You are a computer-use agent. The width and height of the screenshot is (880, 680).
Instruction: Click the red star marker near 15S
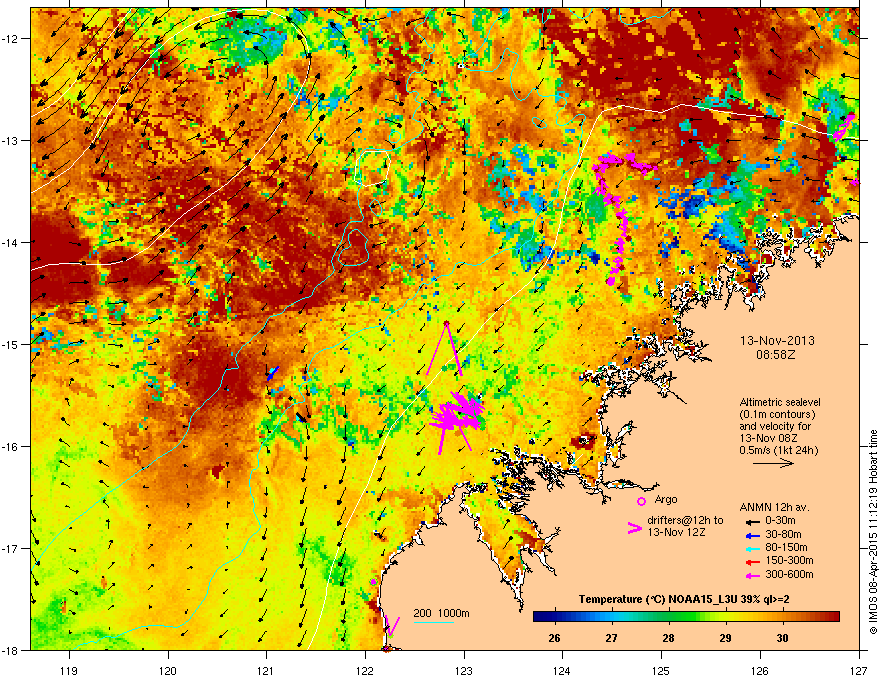coord(447,323)
